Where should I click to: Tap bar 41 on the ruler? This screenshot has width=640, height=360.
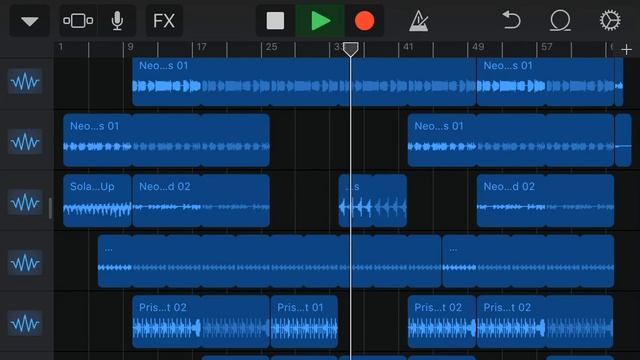(408, 47)
